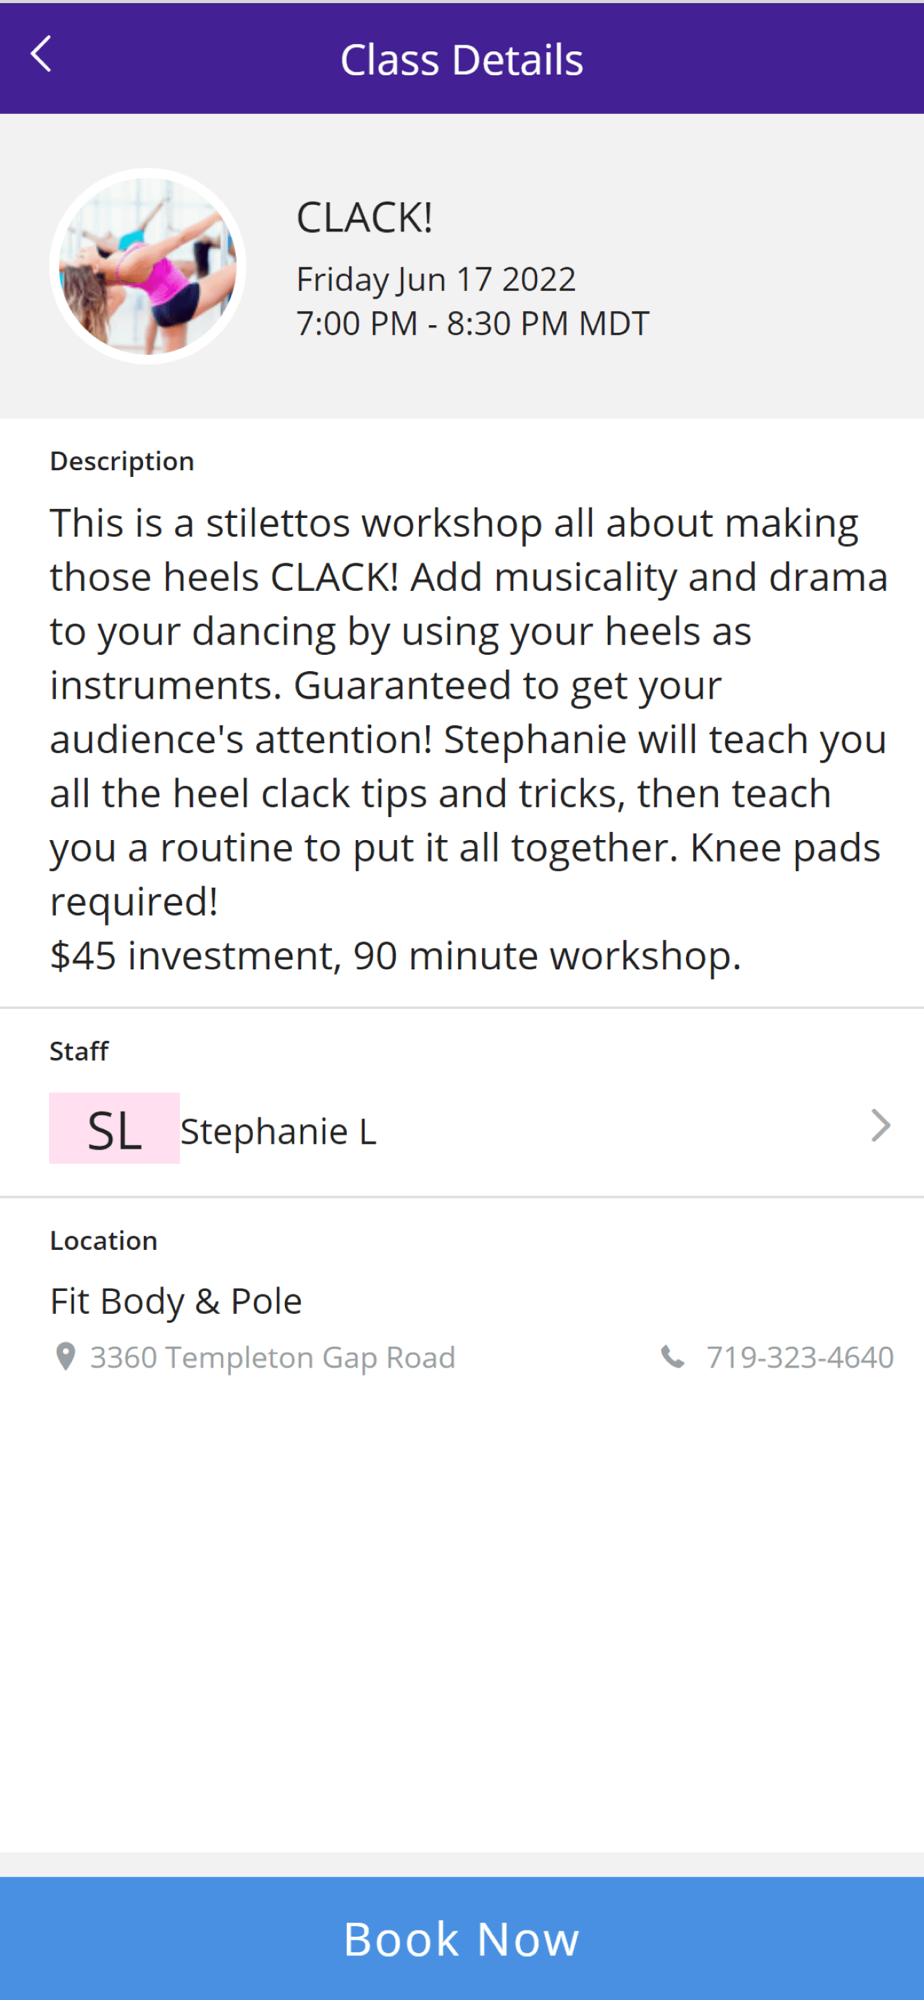Tap the CLACK! class title

(365, 217)
